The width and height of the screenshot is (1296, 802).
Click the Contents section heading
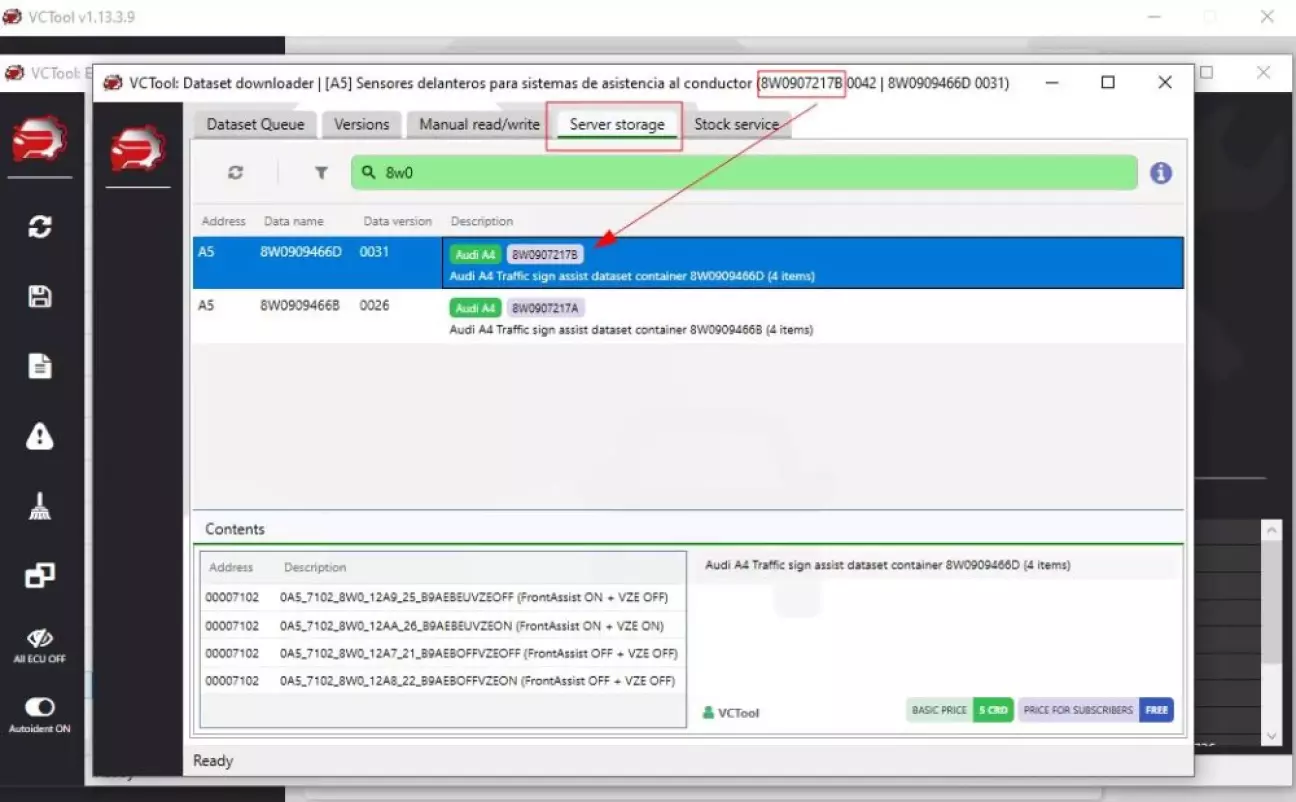tap(235, 529)
